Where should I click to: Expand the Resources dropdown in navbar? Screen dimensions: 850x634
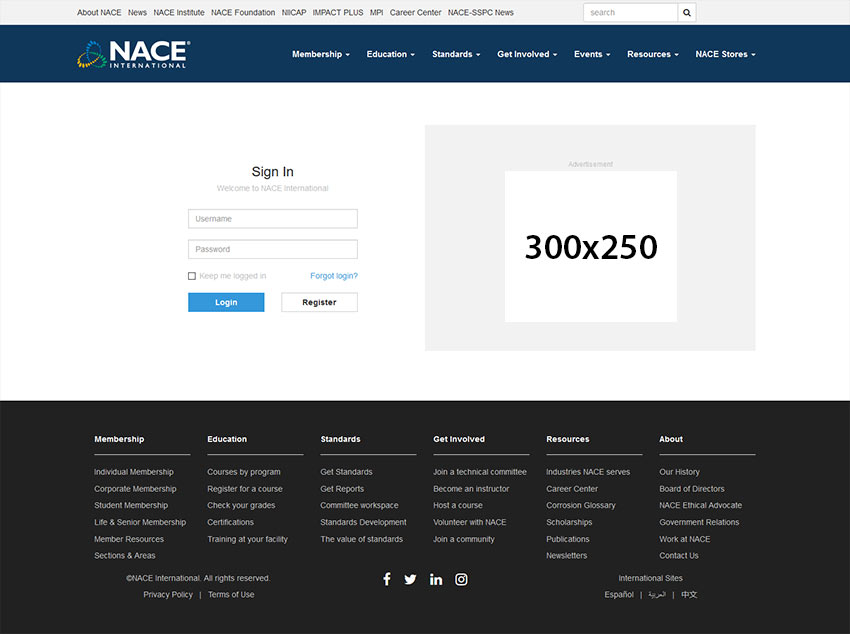point(653,54)
